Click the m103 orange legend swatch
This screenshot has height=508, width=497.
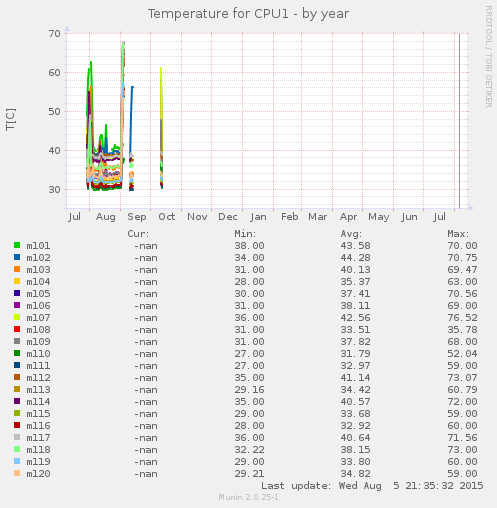(17, 269)
